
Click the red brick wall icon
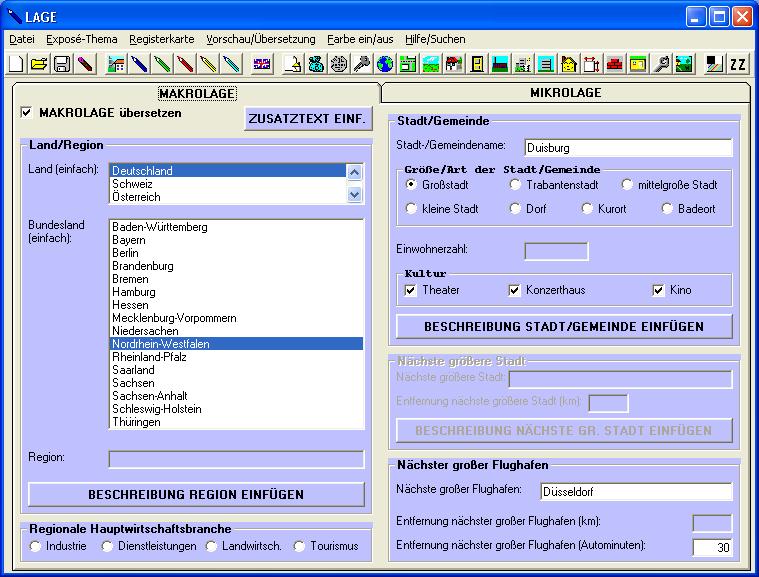pyautogui.click(x=615, y=65)
